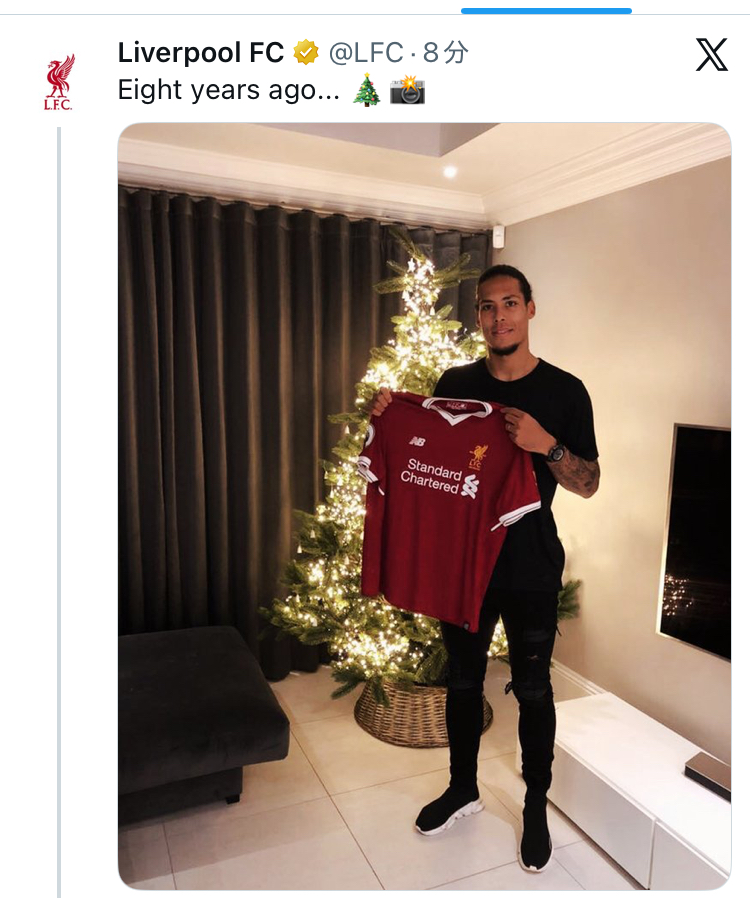Click the gold verified badge
The image size is (750, 898).
tap(305, 52)
